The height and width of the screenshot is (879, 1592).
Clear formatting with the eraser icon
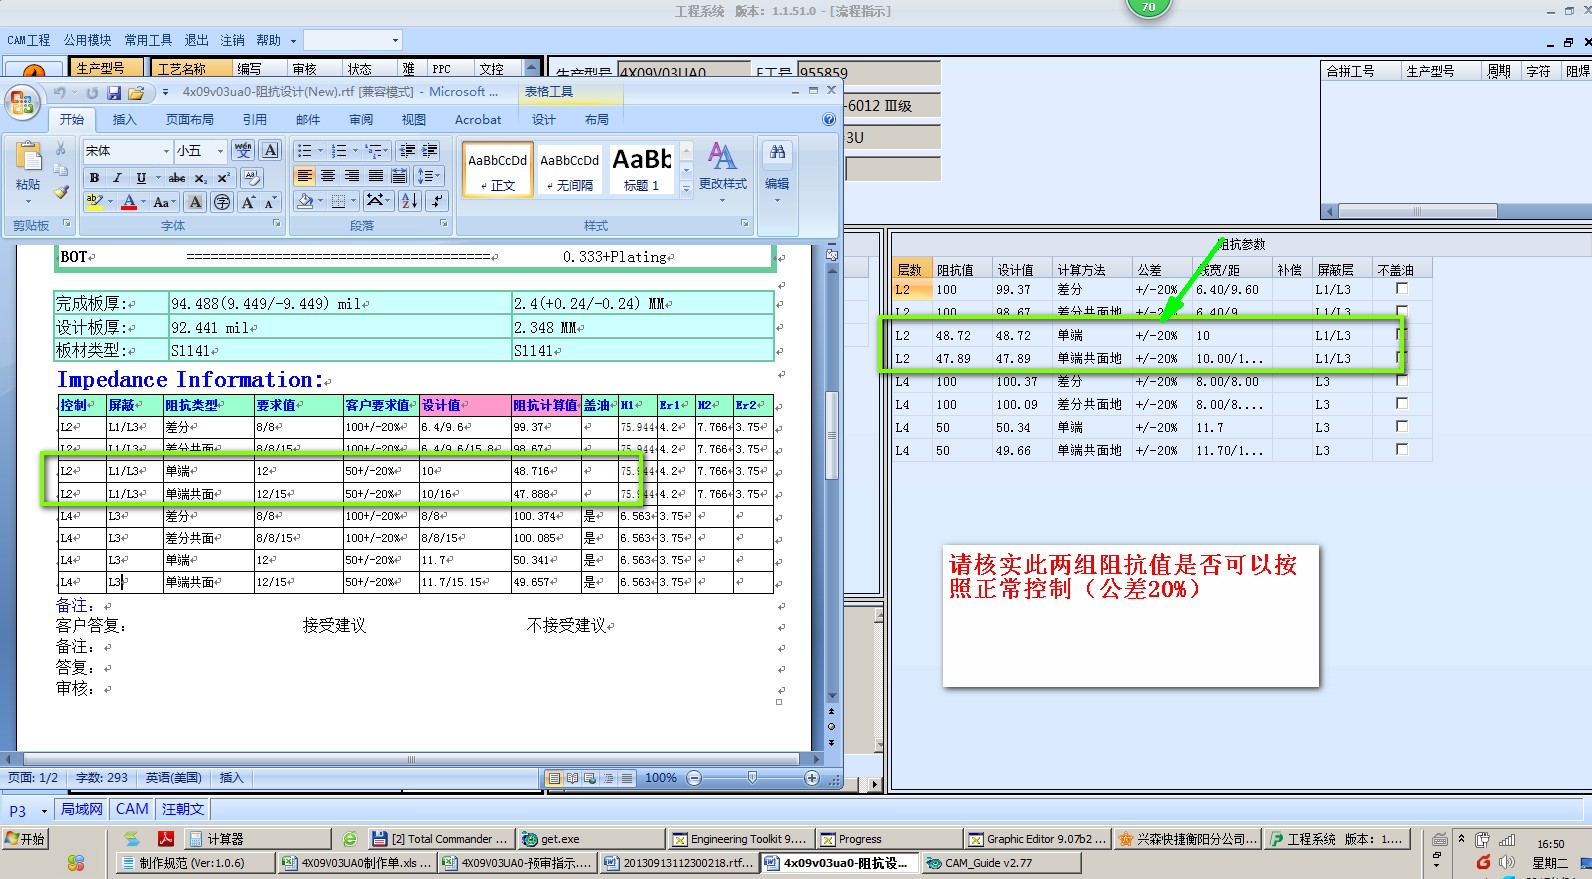pyautogui.click(x=251, y=177)
